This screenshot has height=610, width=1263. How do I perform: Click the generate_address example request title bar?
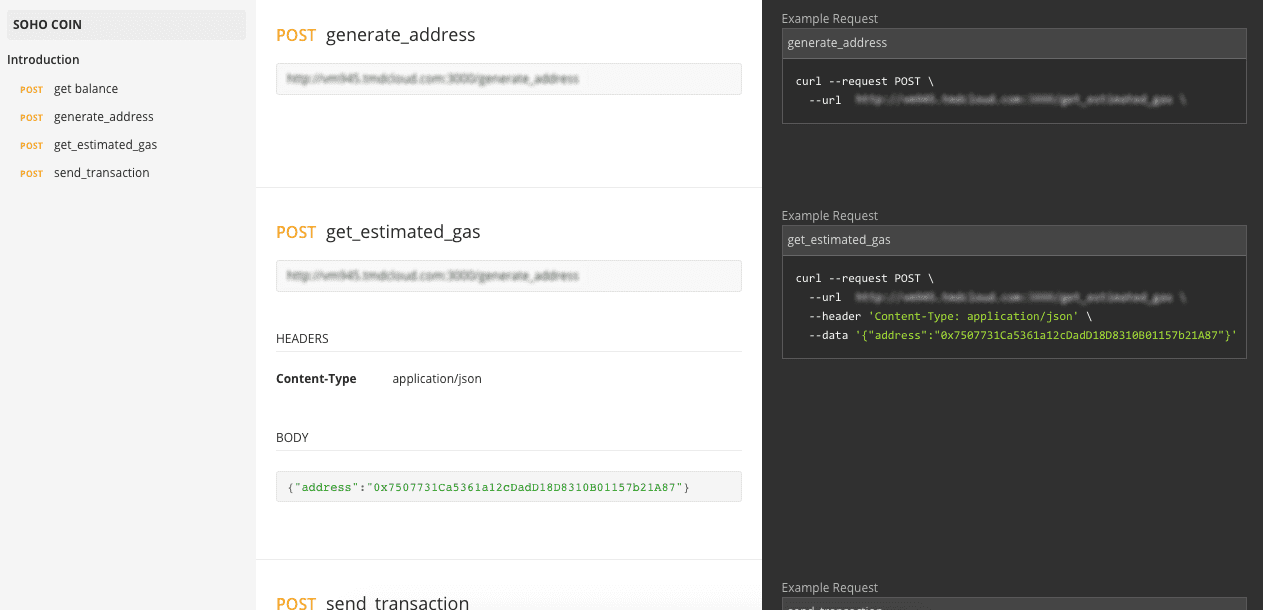click(x=1013, y=43)
